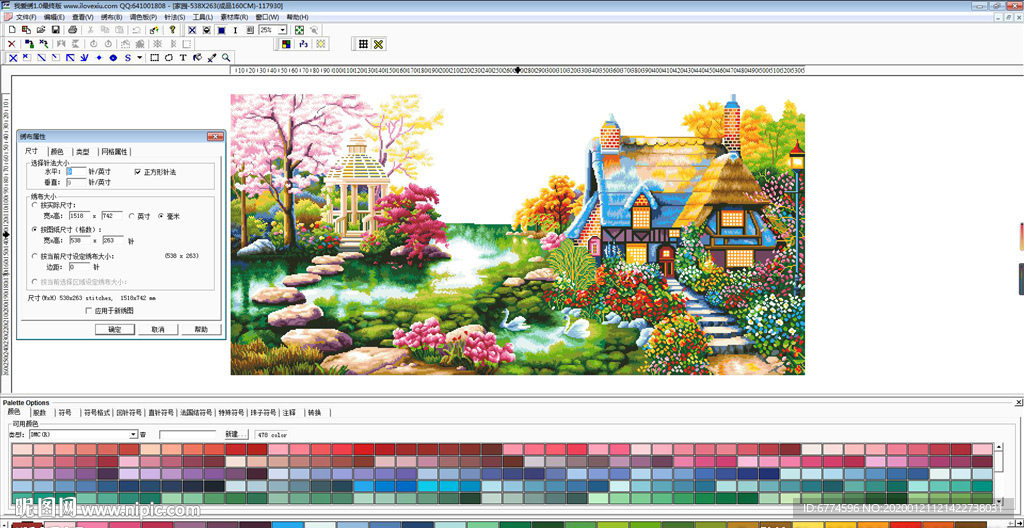1024x528 pixels.
Task: Click the New file icon
Action: coord(12,29)
